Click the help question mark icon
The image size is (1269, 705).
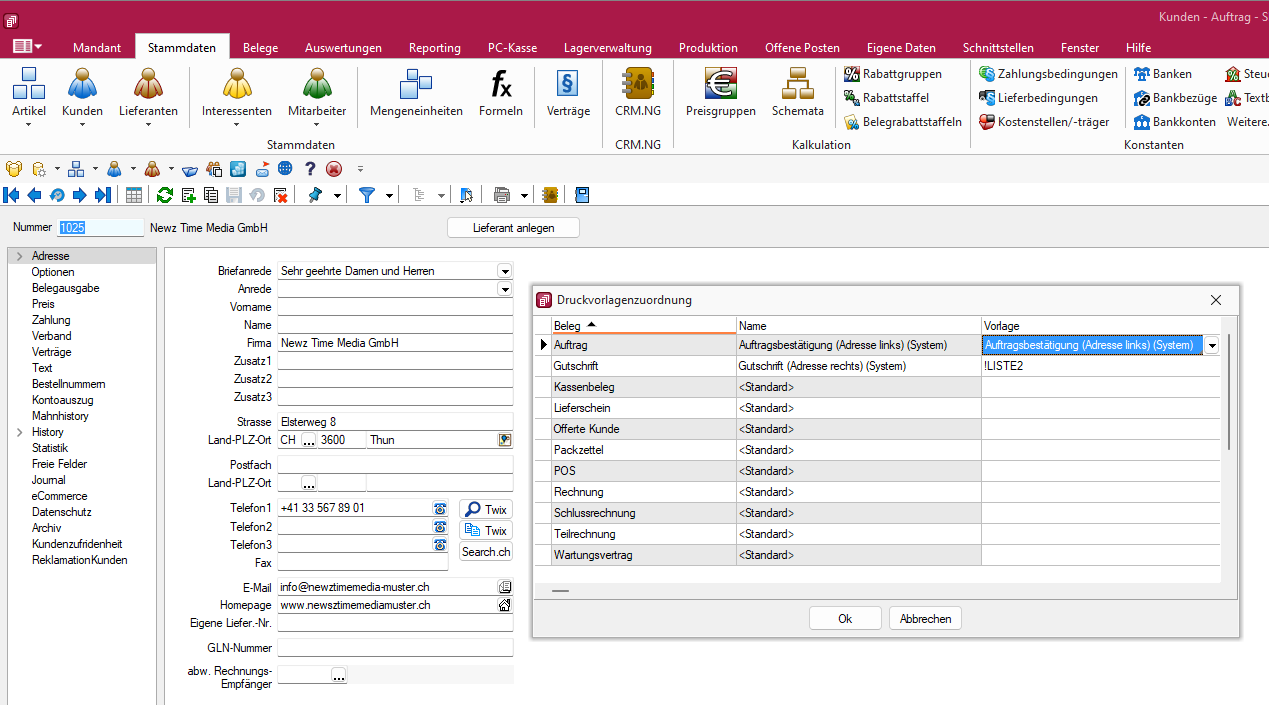pyautogui.click(x=310, y=169)
